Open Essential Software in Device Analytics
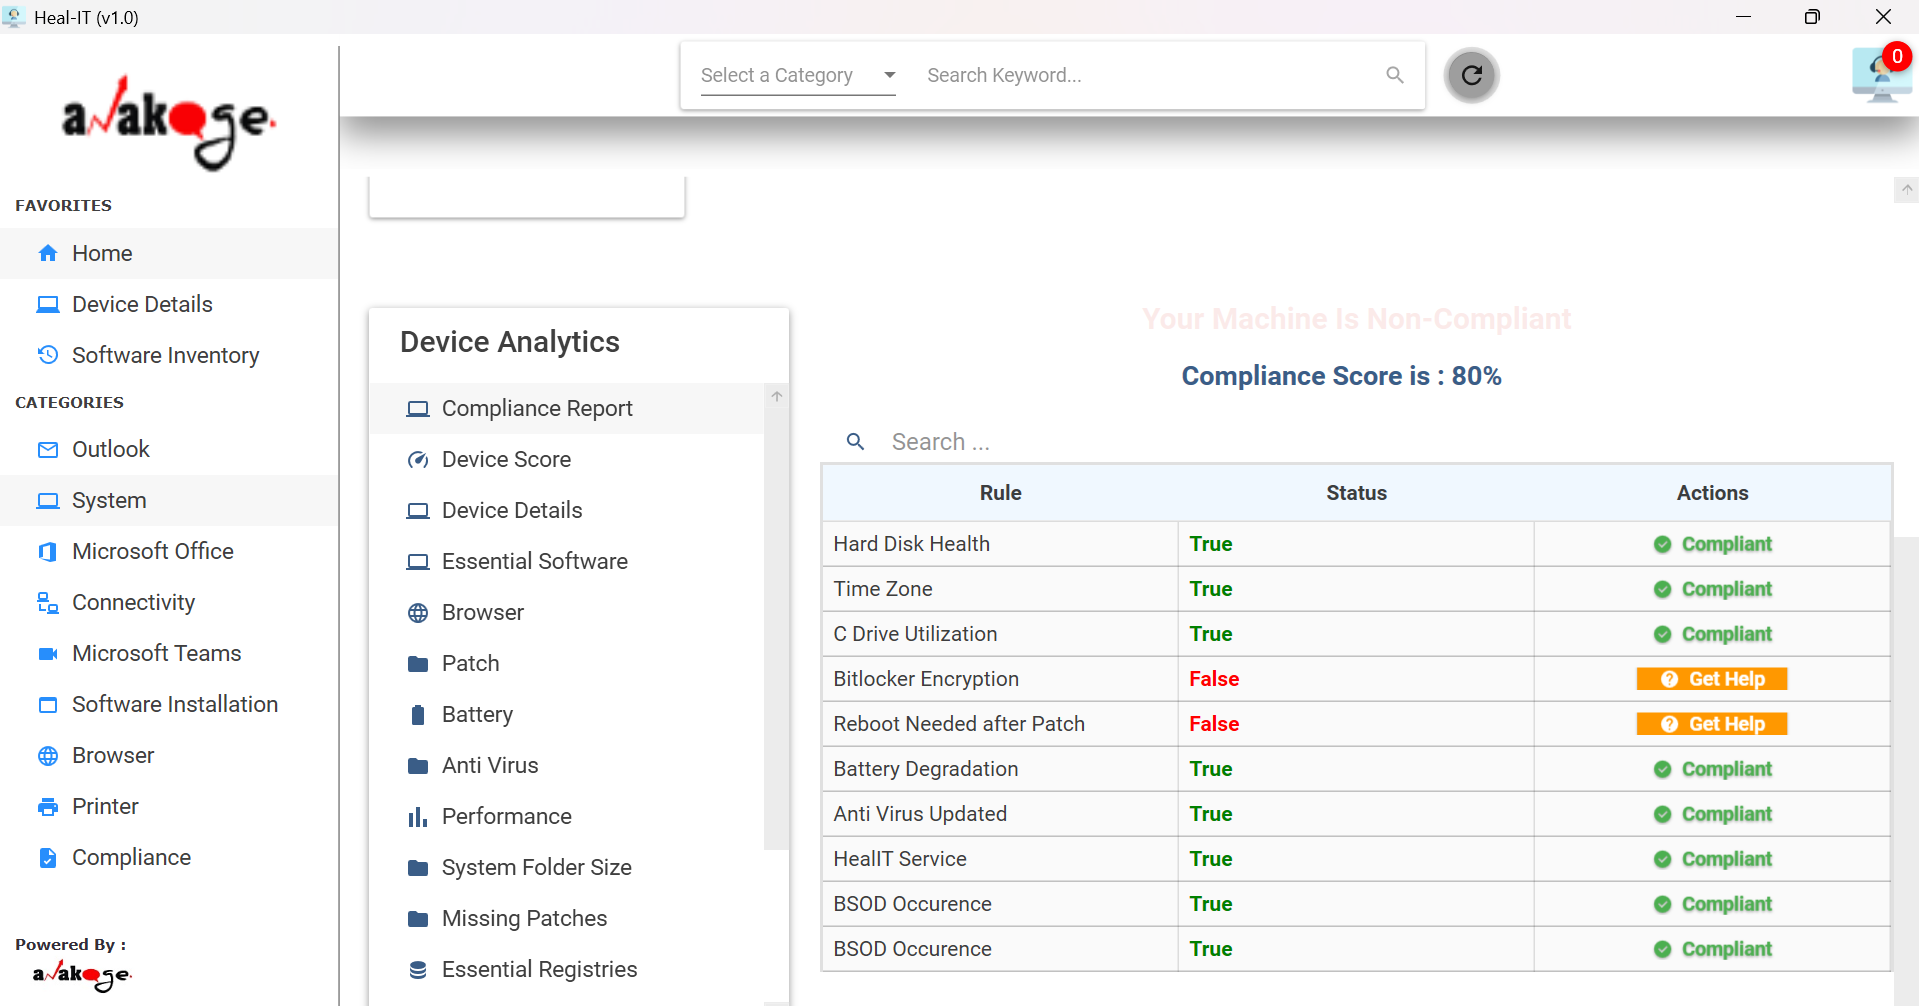 tap(567, 561)
